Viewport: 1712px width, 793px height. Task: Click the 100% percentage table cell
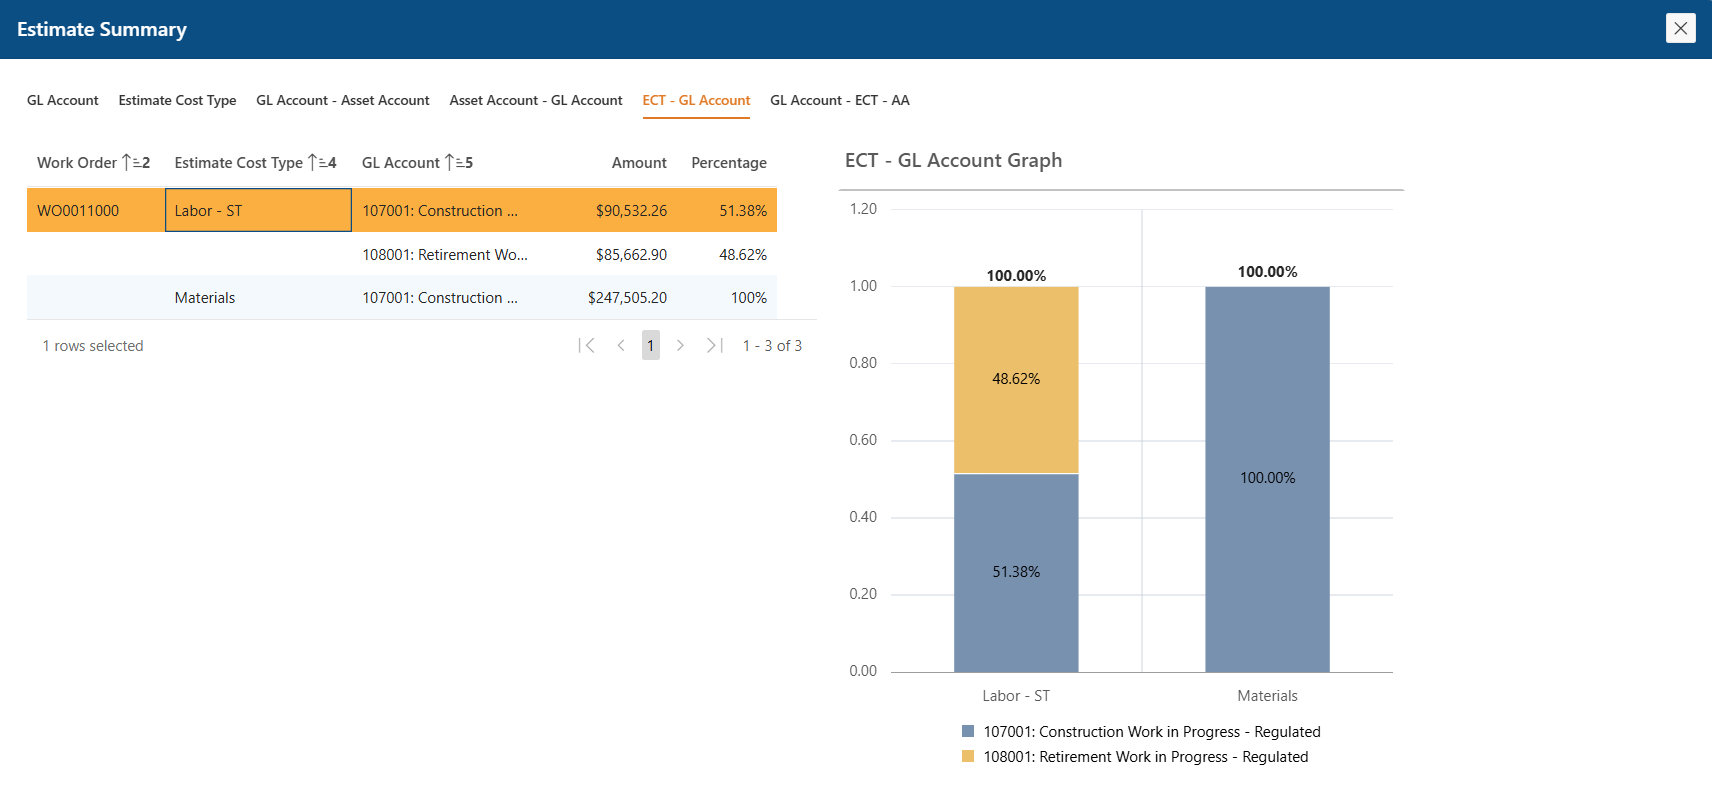(x=749, y=298)
